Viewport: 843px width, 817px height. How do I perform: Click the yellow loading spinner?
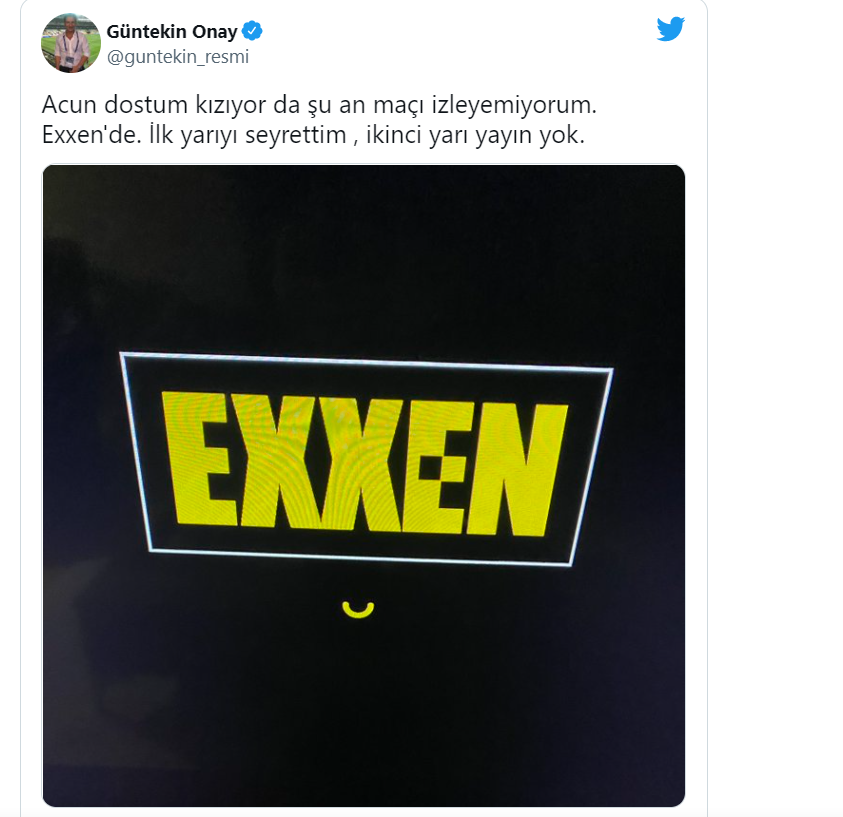point(358,610)
